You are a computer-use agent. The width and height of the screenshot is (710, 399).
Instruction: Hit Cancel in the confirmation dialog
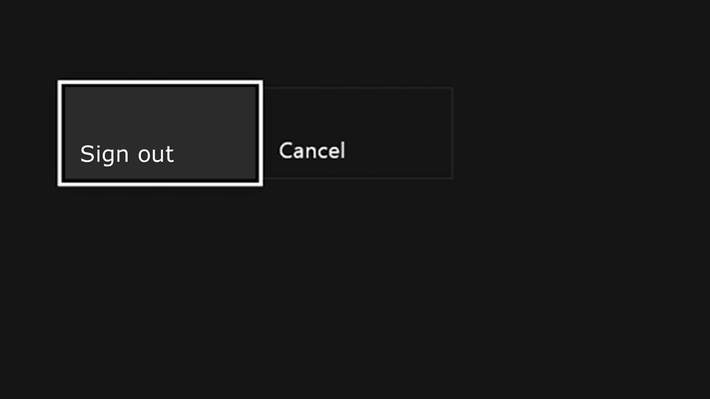pos(358,133)
